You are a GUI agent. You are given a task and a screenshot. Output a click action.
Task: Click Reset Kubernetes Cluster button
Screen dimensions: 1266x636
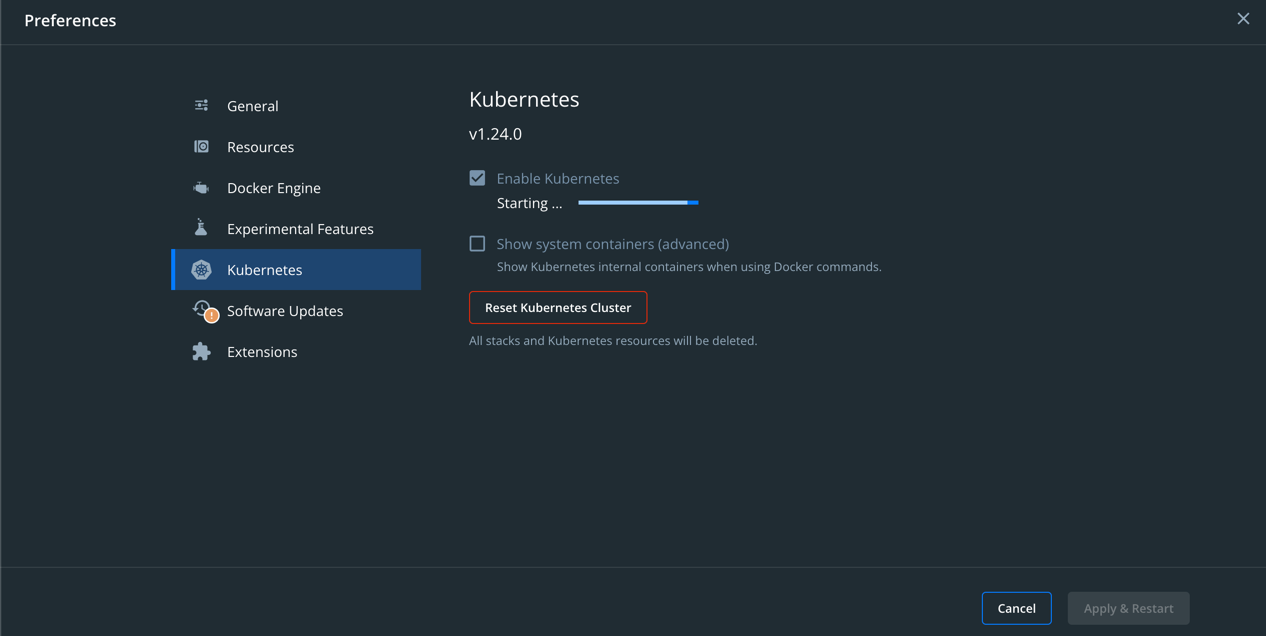pos(558,307)
